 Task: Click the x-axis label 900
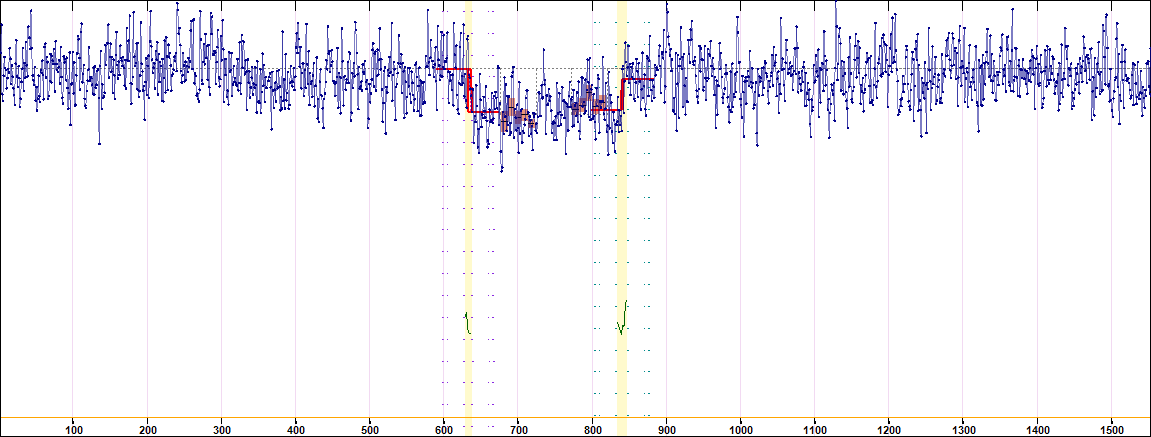pos(666,429)
